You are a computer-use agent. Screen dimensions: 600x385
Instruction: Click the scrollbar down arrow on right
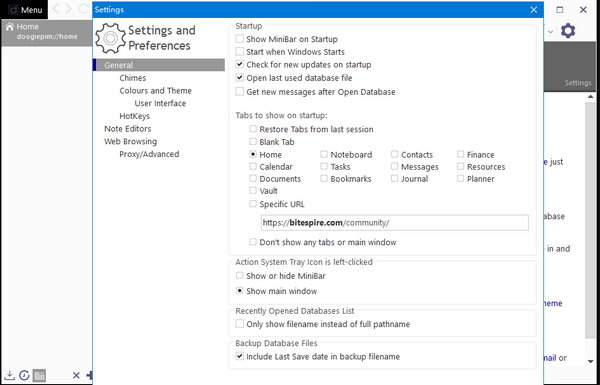590,361
